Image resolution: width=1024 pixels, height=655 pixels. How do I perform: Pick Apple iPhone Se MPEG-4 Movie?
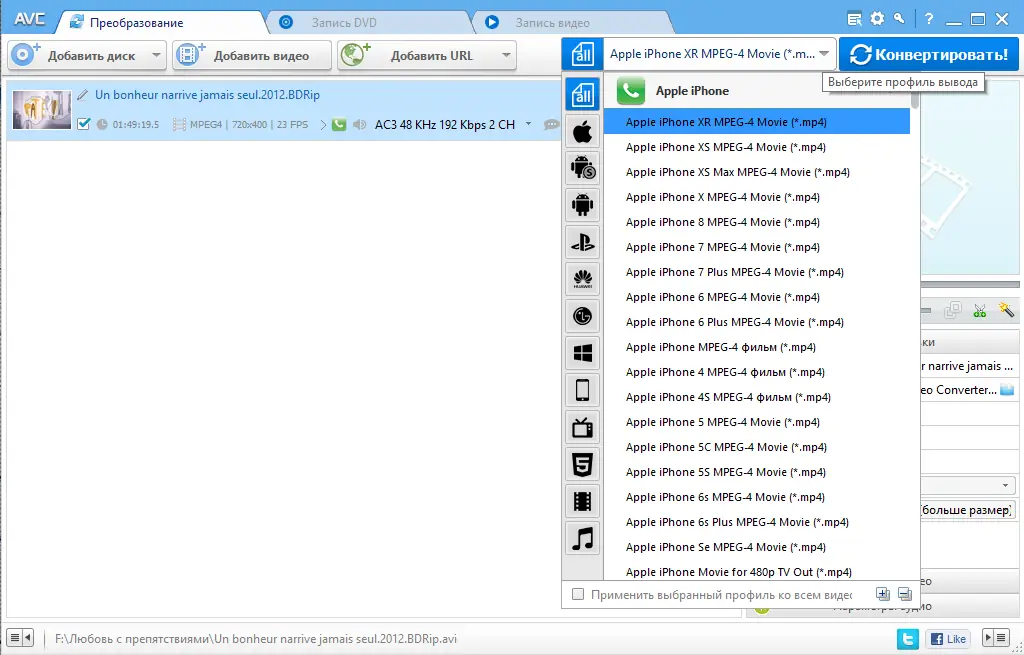pyautogui.click(x=756, y=547)
